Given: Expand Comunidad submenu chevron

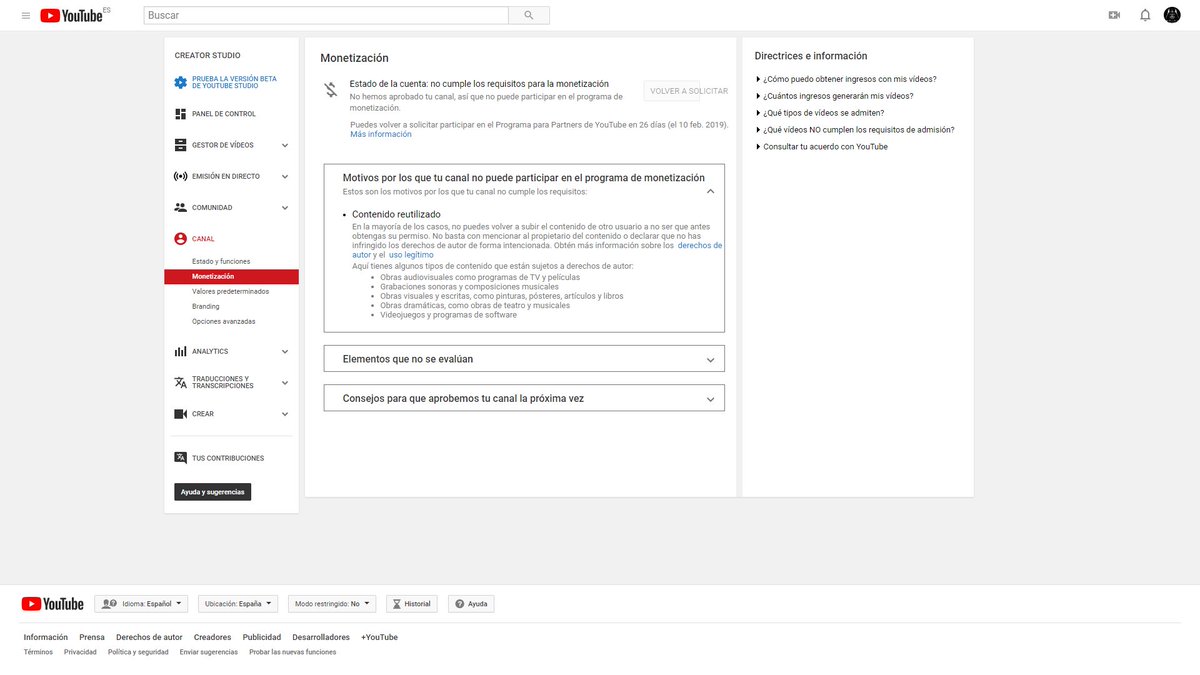Looking at the screenshot, I should (x=285, y=208).
